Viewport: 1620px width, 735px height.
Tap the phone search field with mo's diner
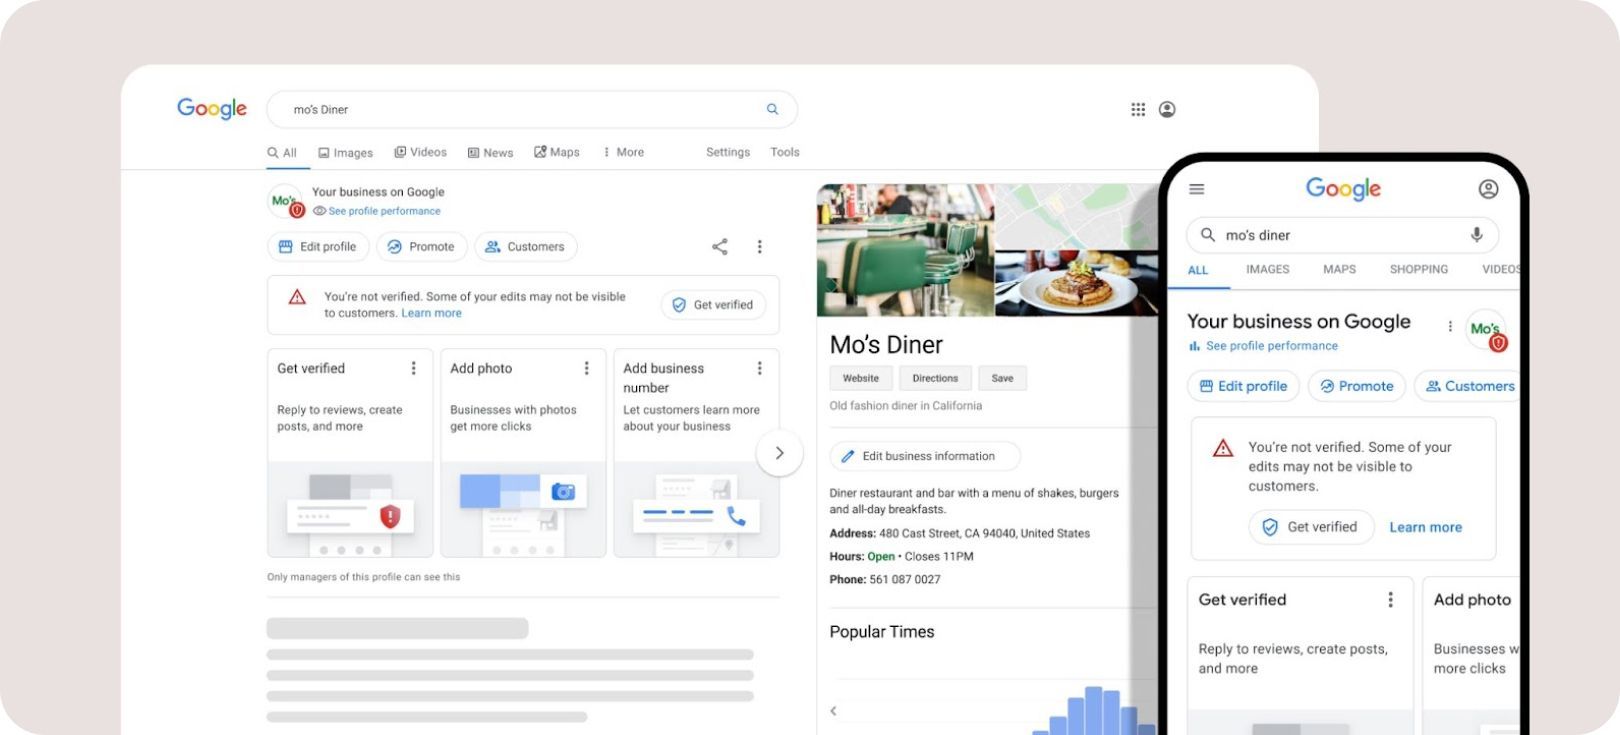1342,235
